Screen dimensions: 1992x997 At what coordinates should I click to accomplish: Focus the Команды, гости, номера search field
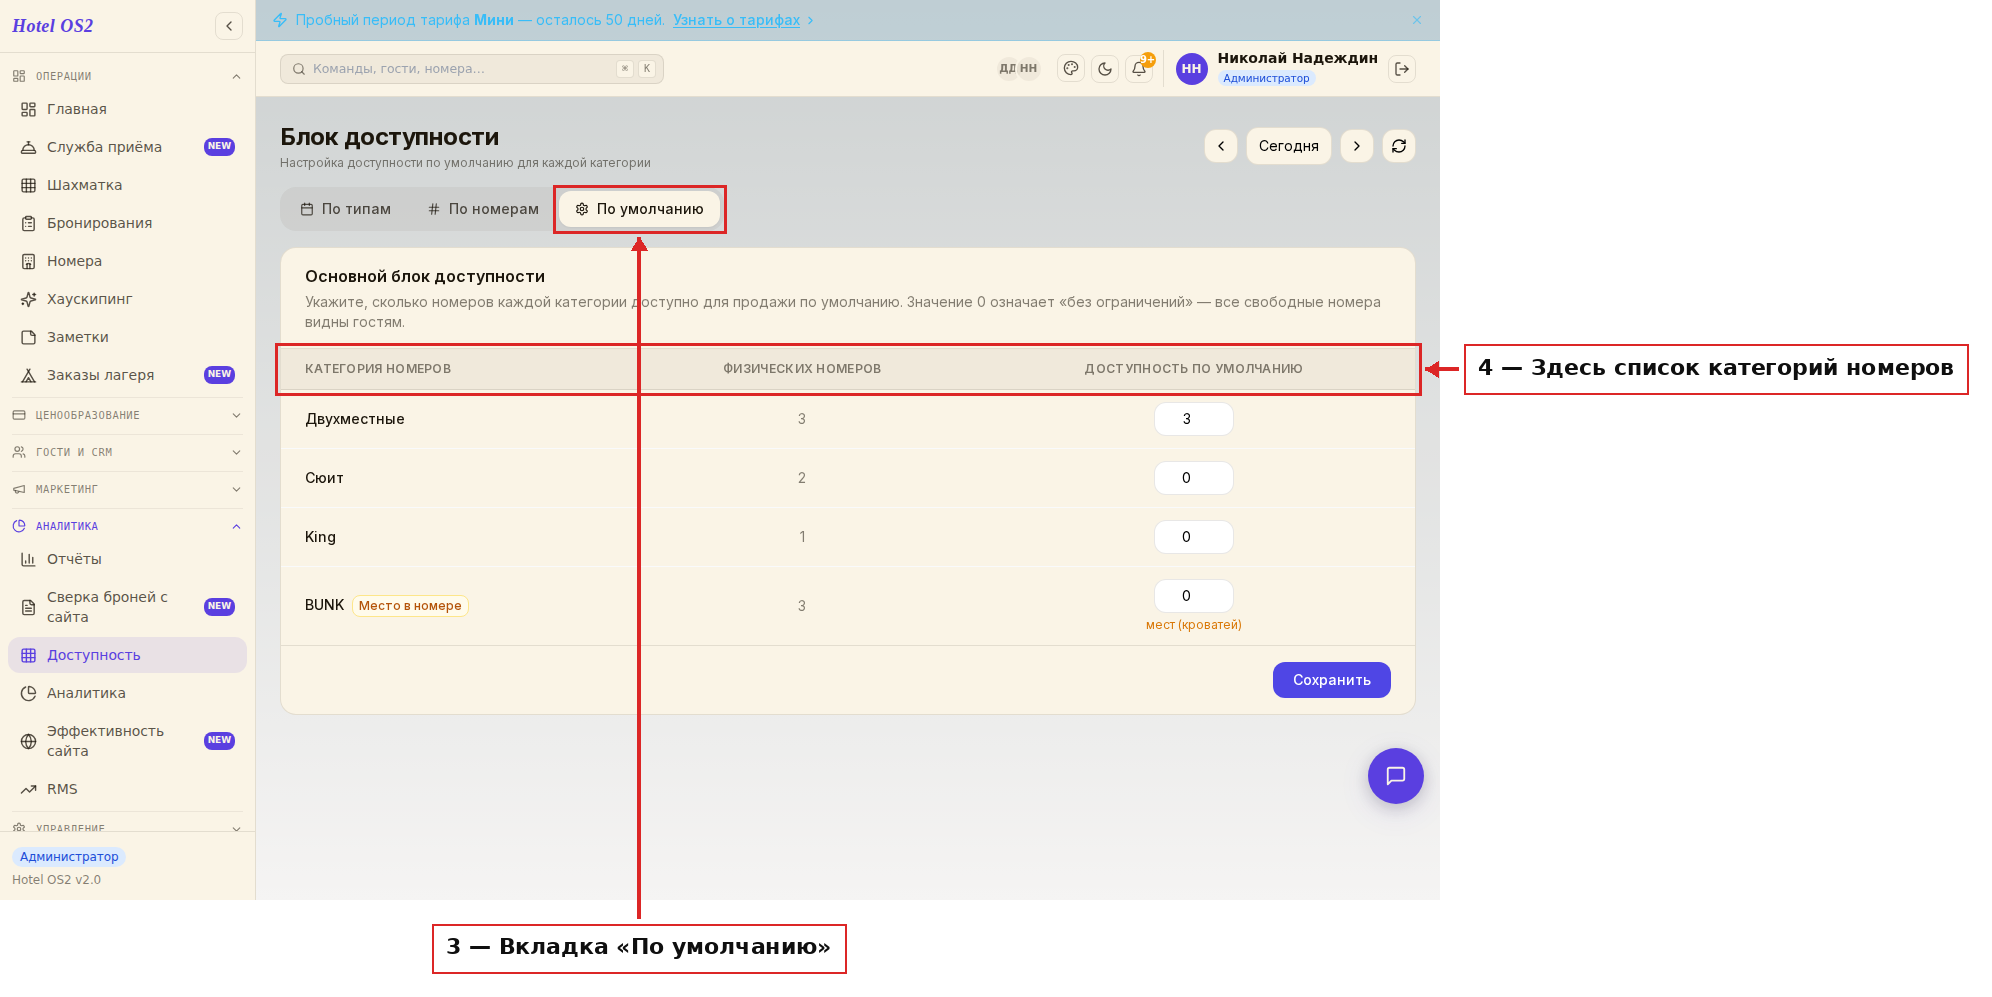click(472, 69)
